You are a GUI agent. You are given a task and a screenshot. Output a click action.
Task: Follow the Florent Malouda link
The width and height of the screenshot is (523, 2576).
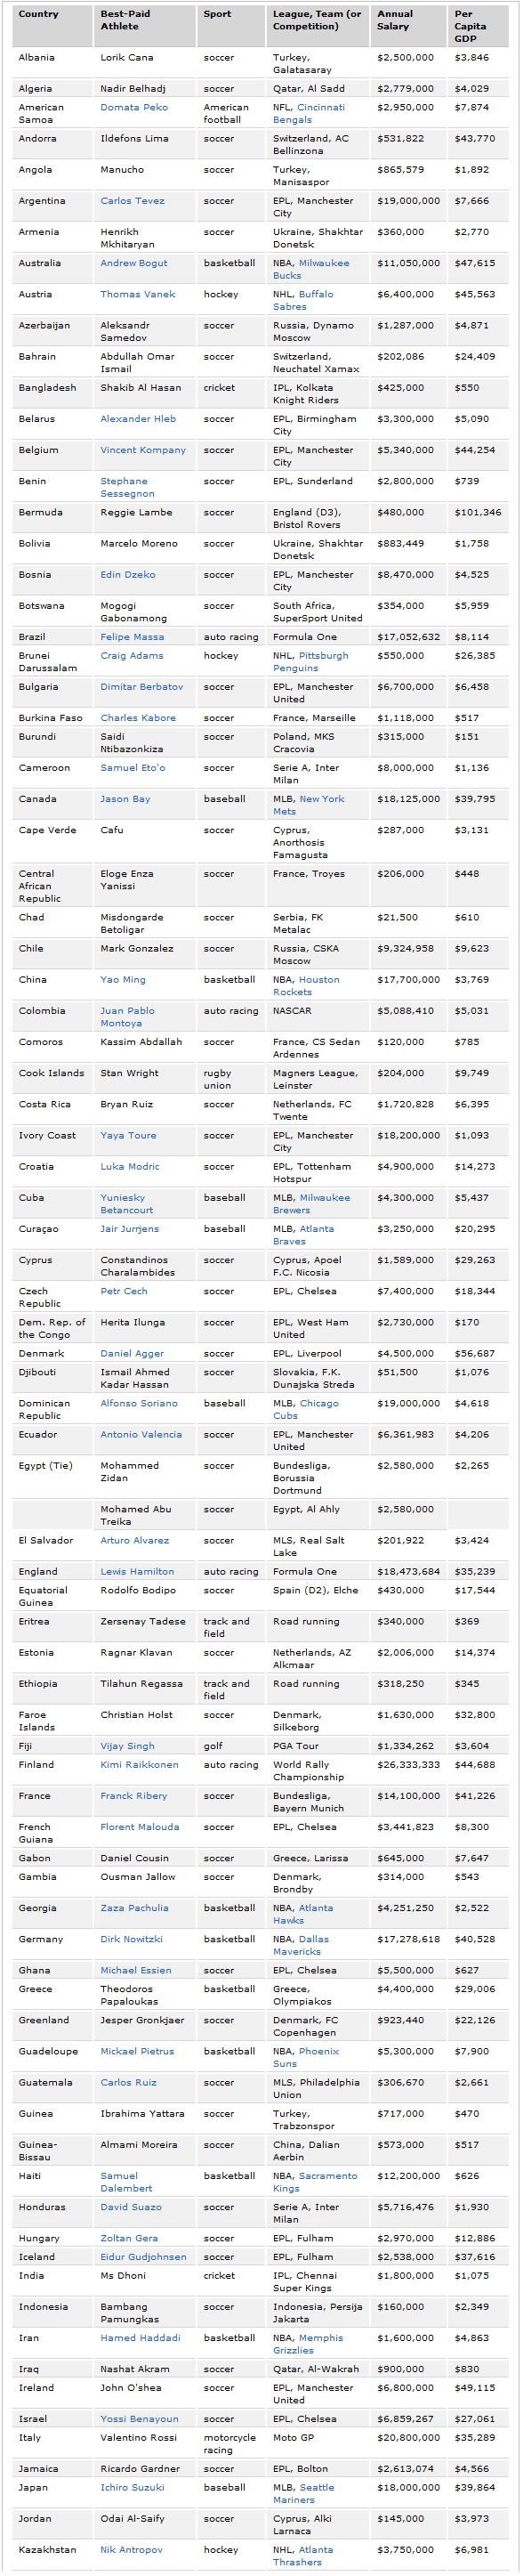tap(140, 1827)
